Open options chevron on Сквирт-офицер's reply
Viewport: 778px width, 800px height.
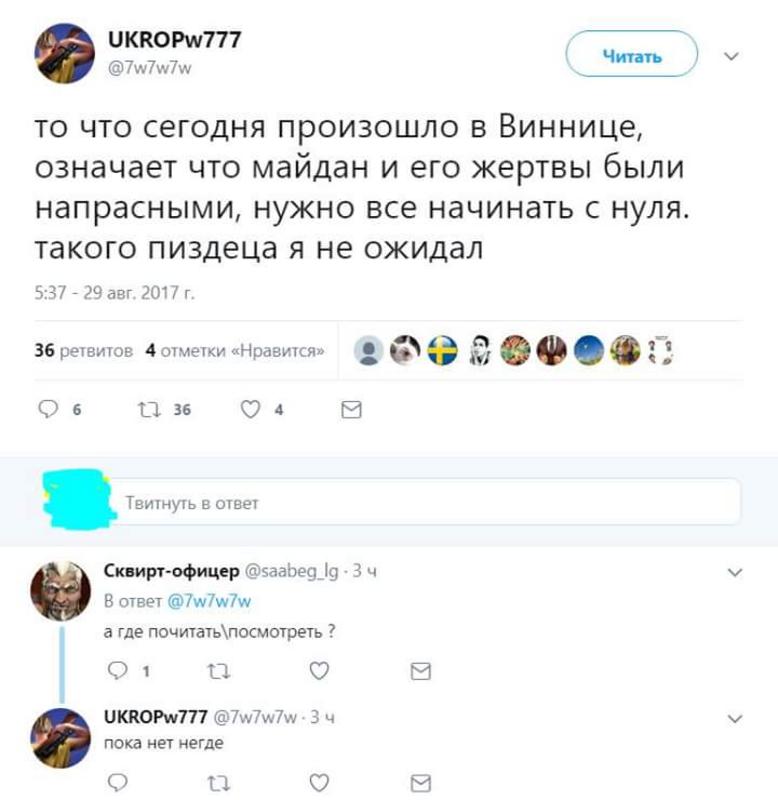pos(735,572)
